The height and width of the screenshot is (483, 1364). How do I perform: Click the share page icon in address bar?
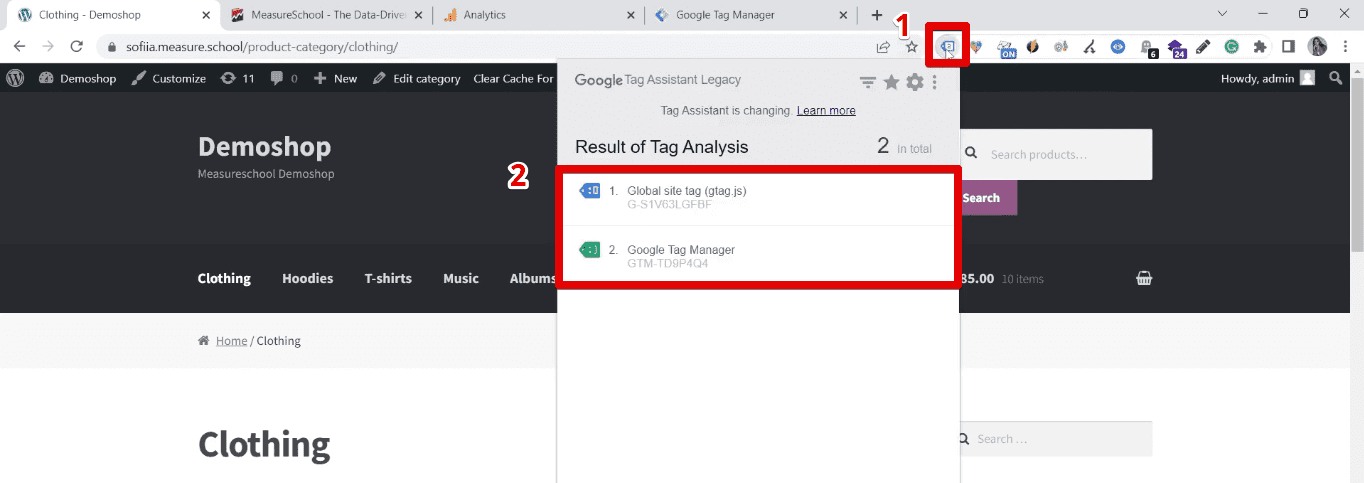[883, 46]
